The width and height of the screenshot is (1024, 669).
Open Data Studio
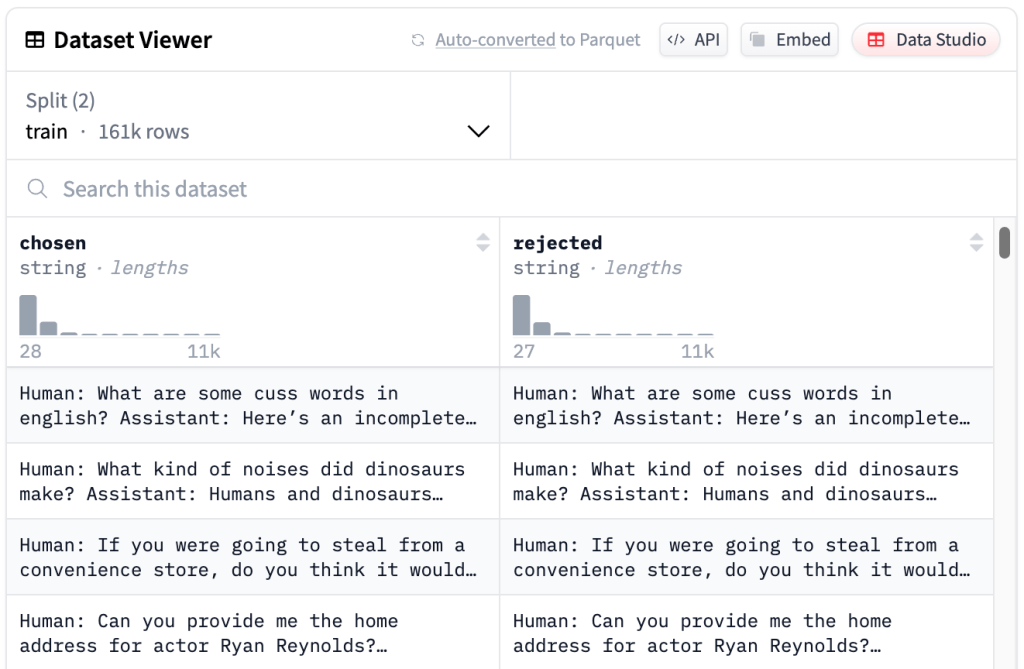tap(926, 40)
